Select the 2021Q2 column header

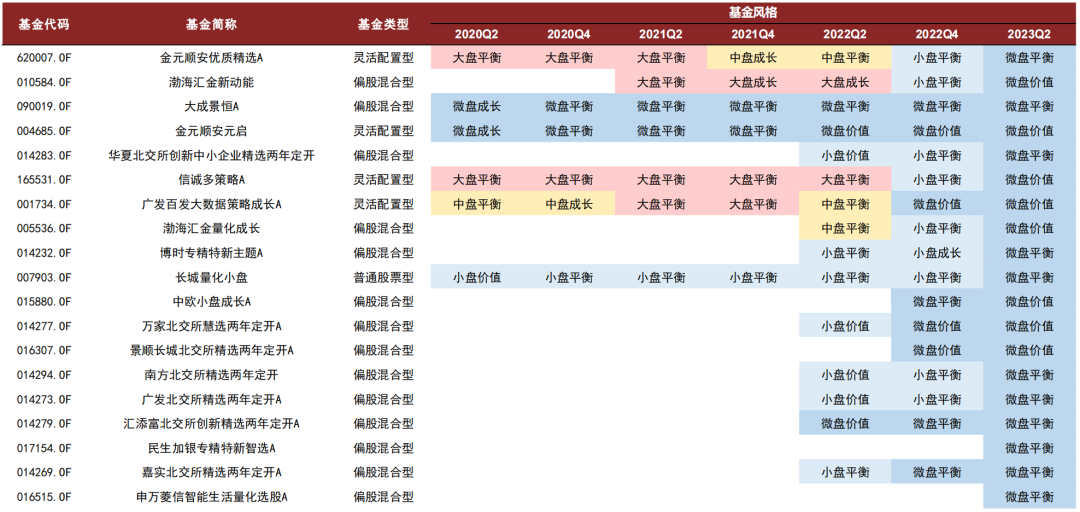[x=661, y=34]
